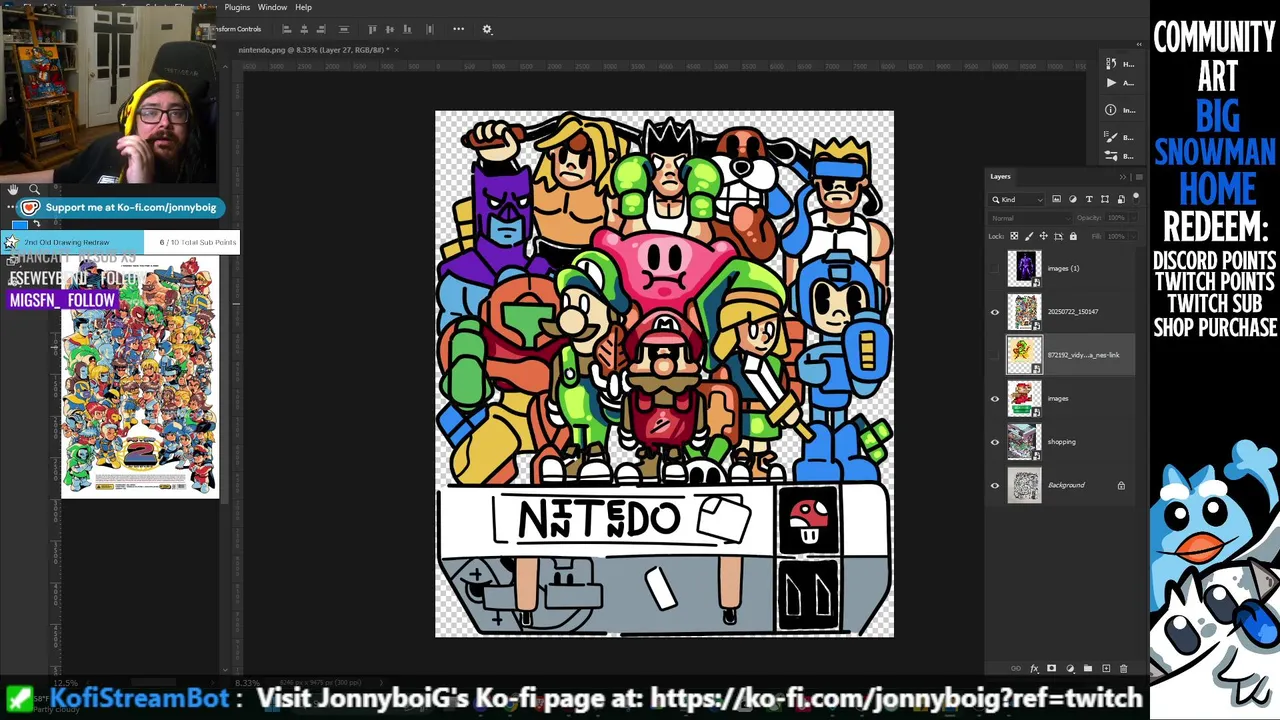Click the smart object filter icon
The image size is (1280, 720).
point(1120,199)
